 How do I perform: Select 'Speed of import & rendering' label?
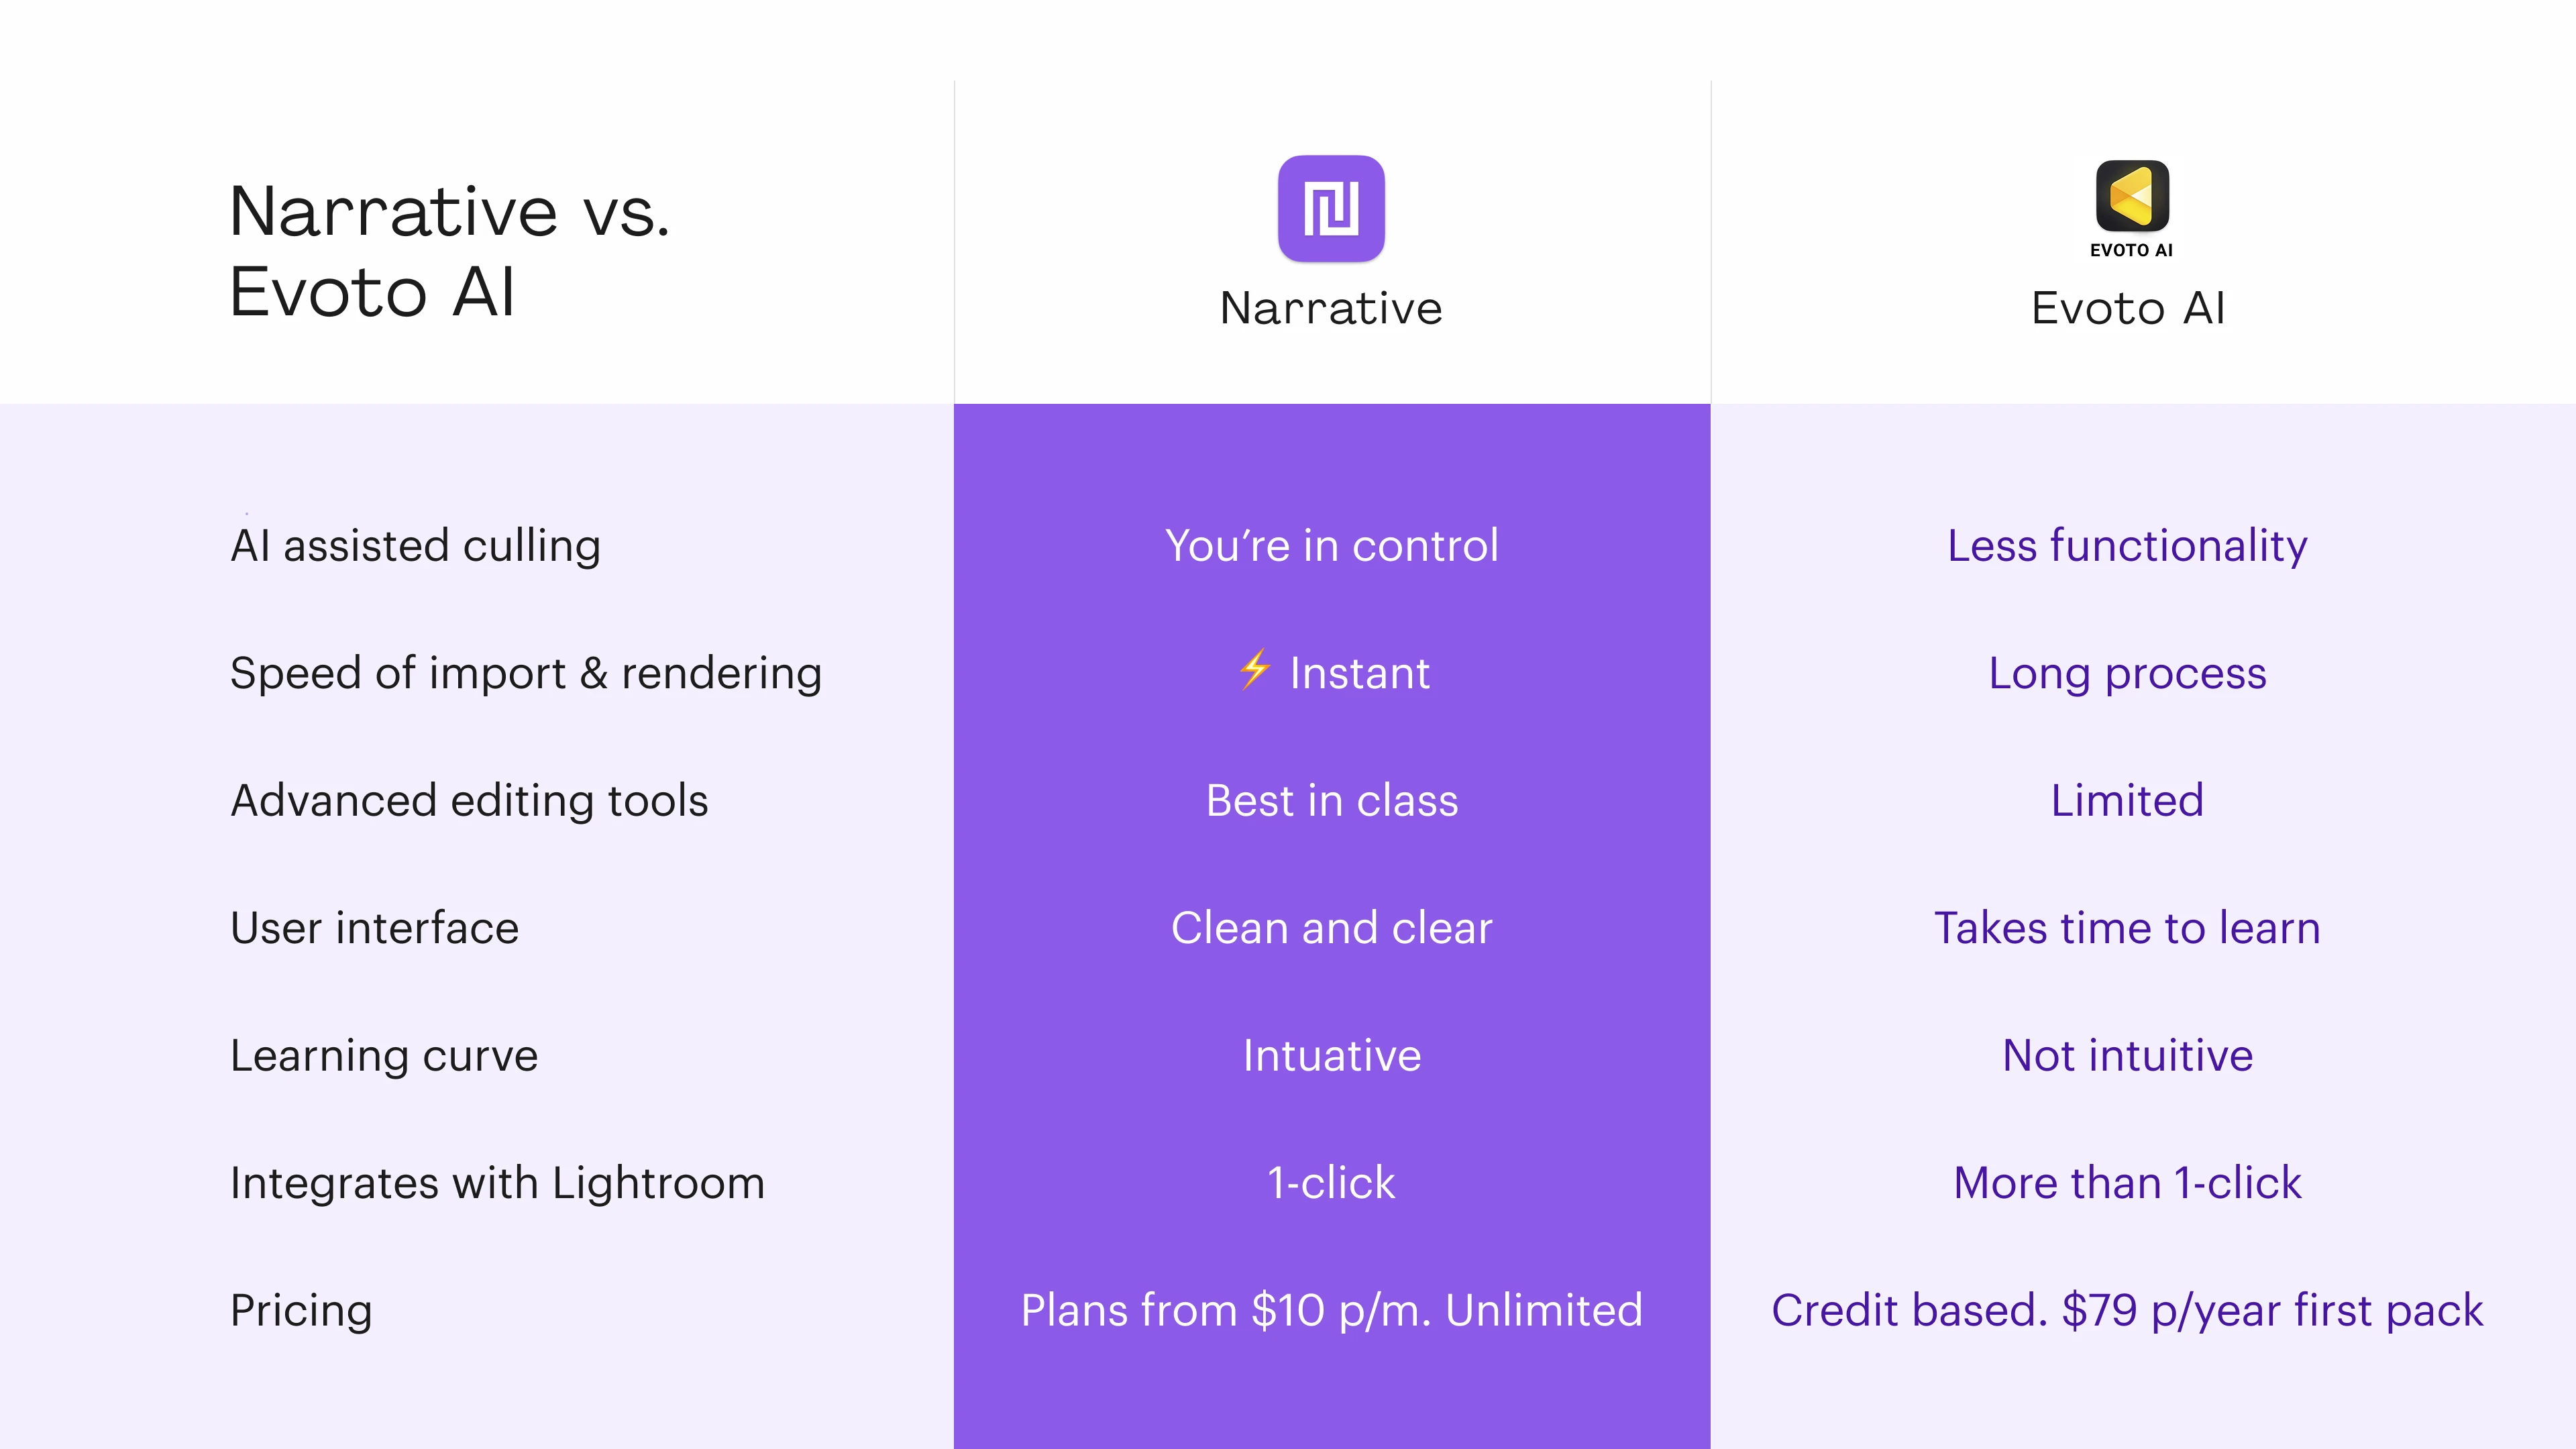click(x=526, y=673)
